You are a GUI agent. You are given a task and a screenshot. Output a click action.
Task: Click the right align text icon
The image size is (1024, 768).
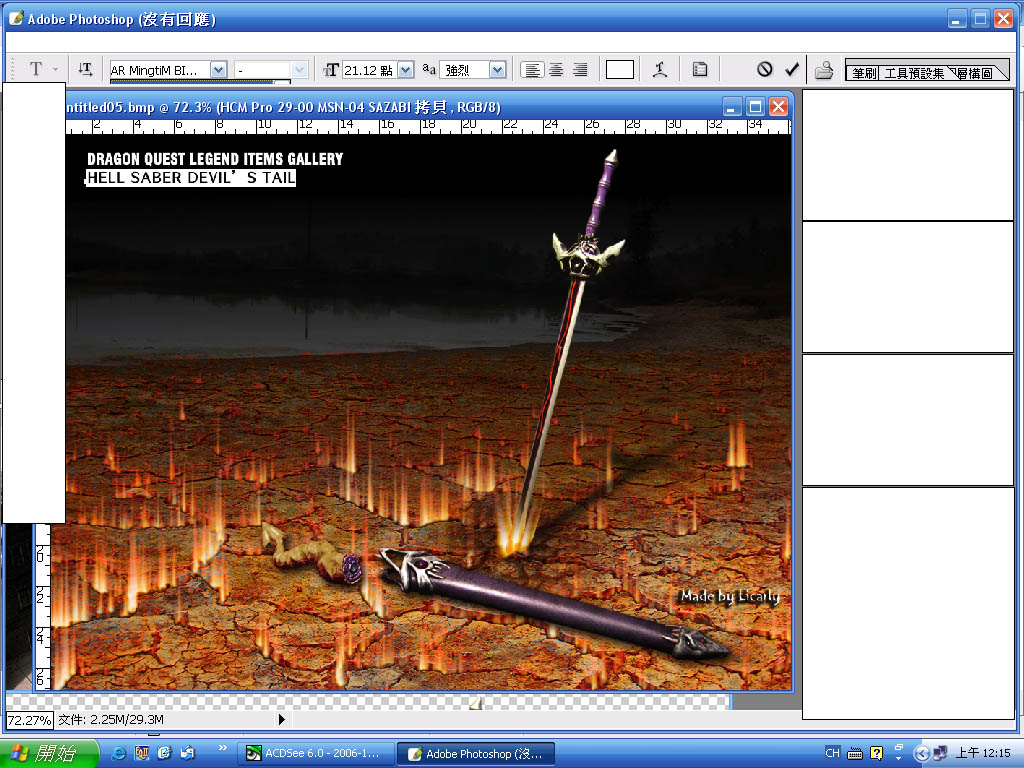pyautogui.click(x=580, y=70)
